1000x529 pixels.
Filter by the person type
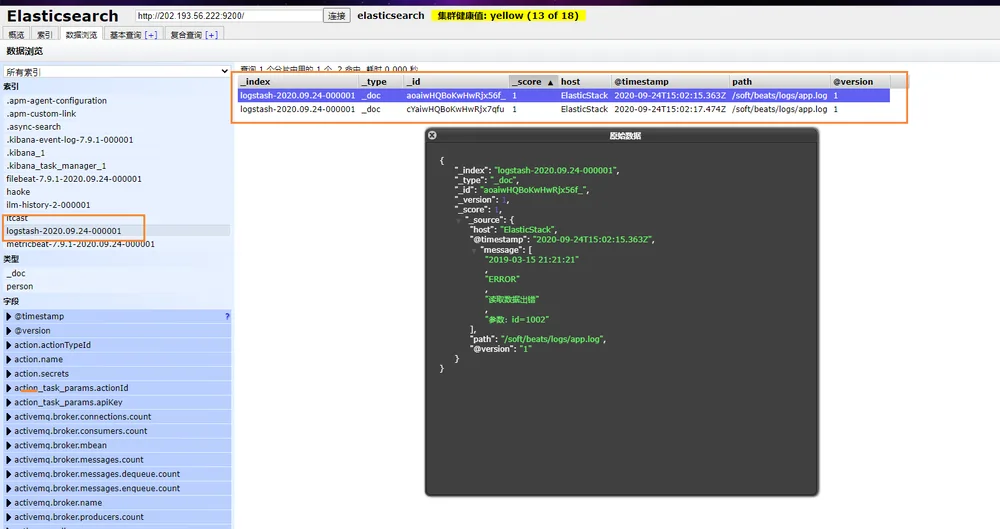[x=20, y=287]
